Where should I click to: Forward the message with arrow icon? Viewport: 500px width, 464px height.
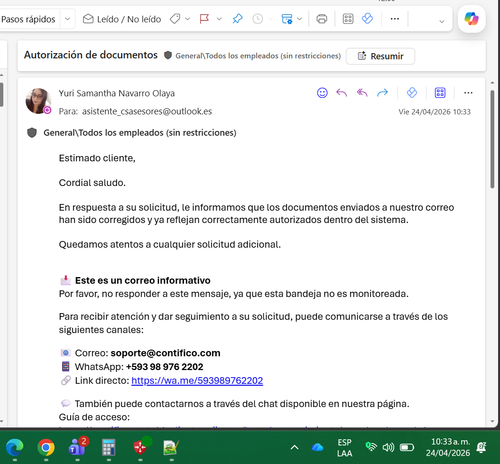pos(382,93)
